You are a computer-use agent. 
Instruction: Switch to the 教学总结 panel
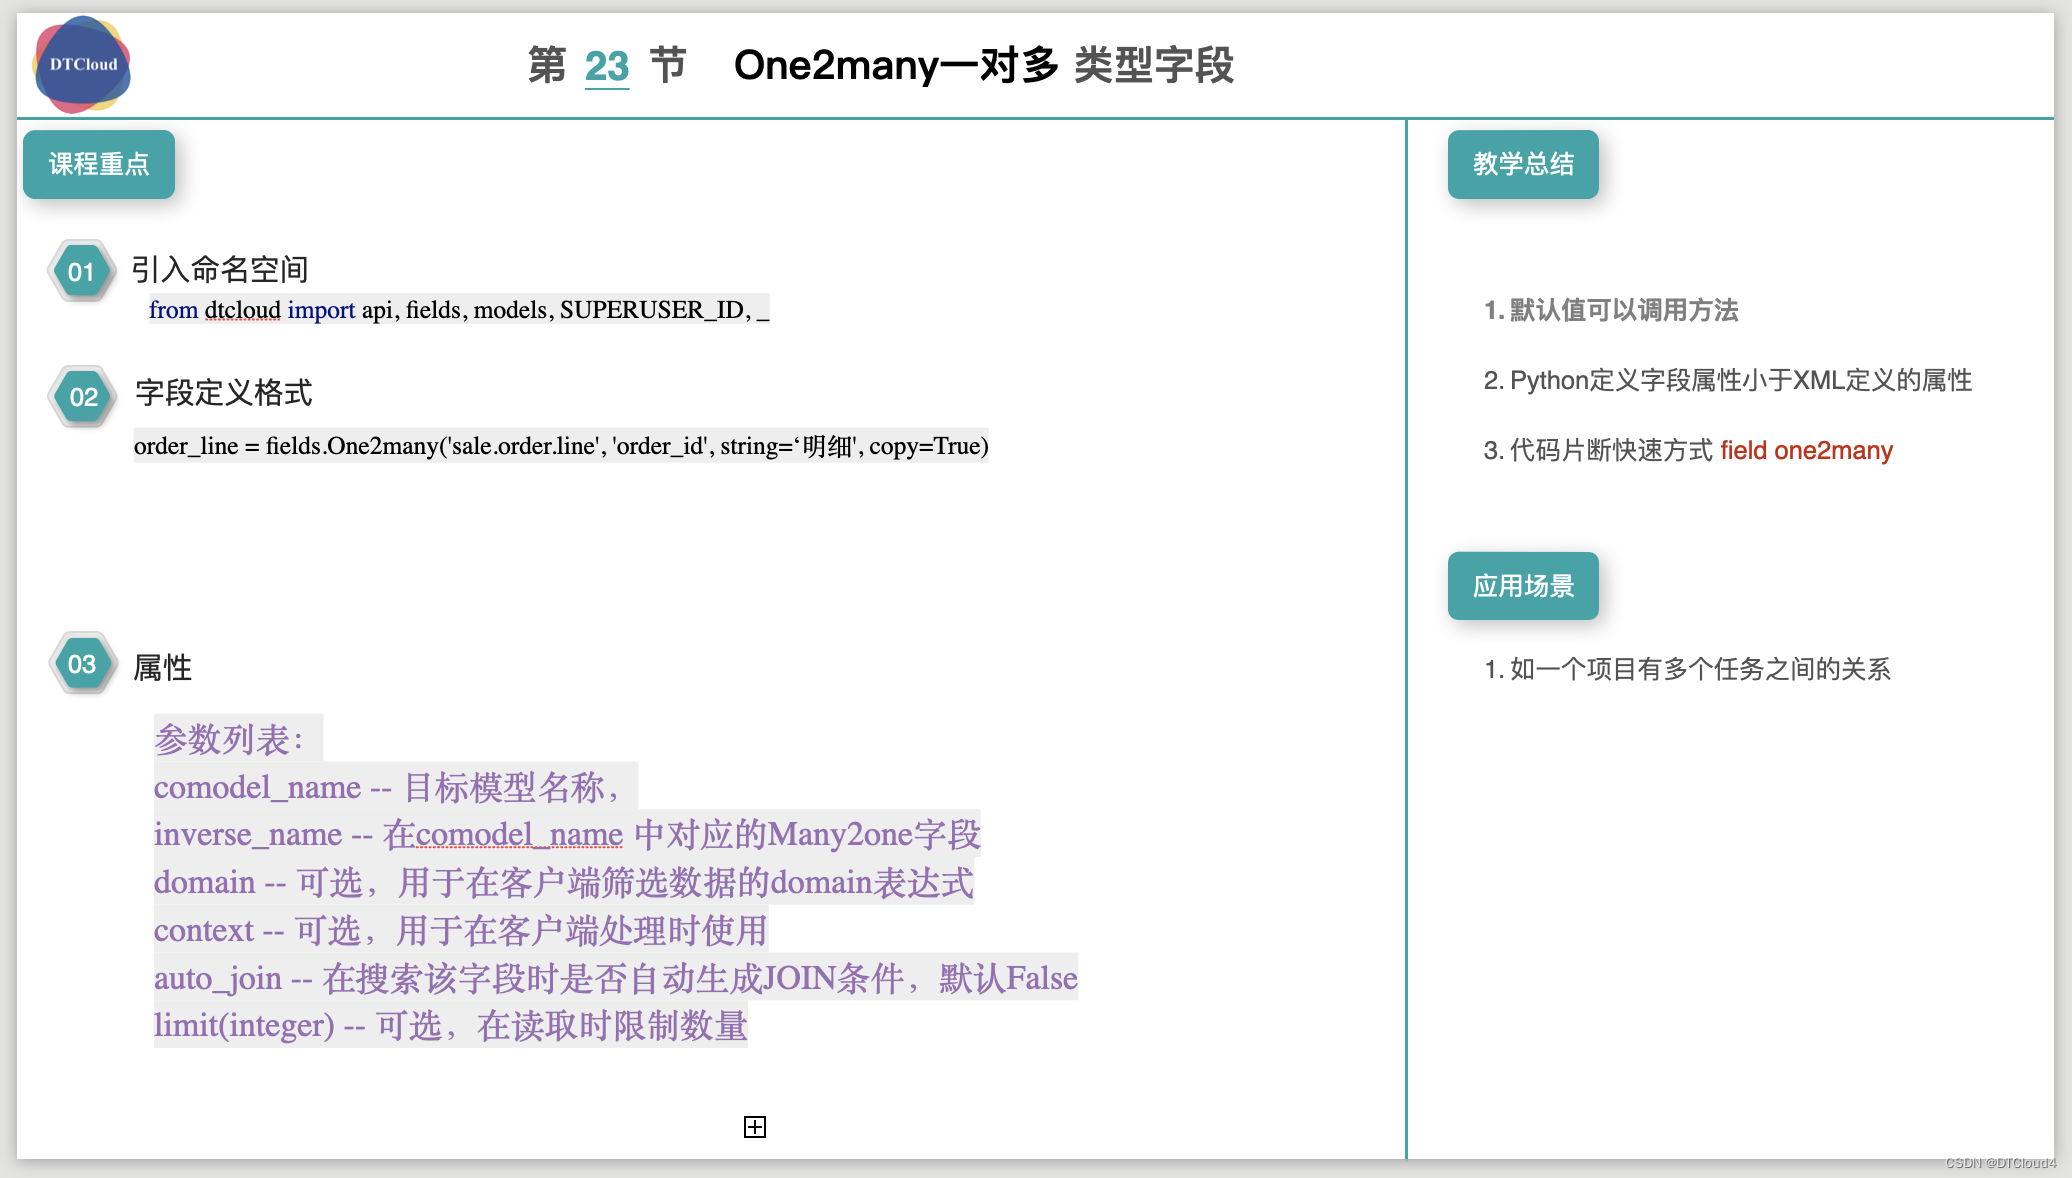click(x=1523, y=164)
